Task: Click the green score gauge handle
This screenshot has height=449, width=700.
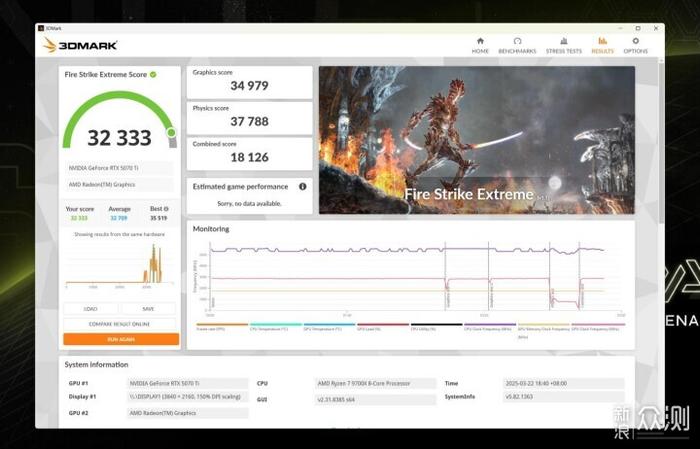Action: tap(171, 133)
